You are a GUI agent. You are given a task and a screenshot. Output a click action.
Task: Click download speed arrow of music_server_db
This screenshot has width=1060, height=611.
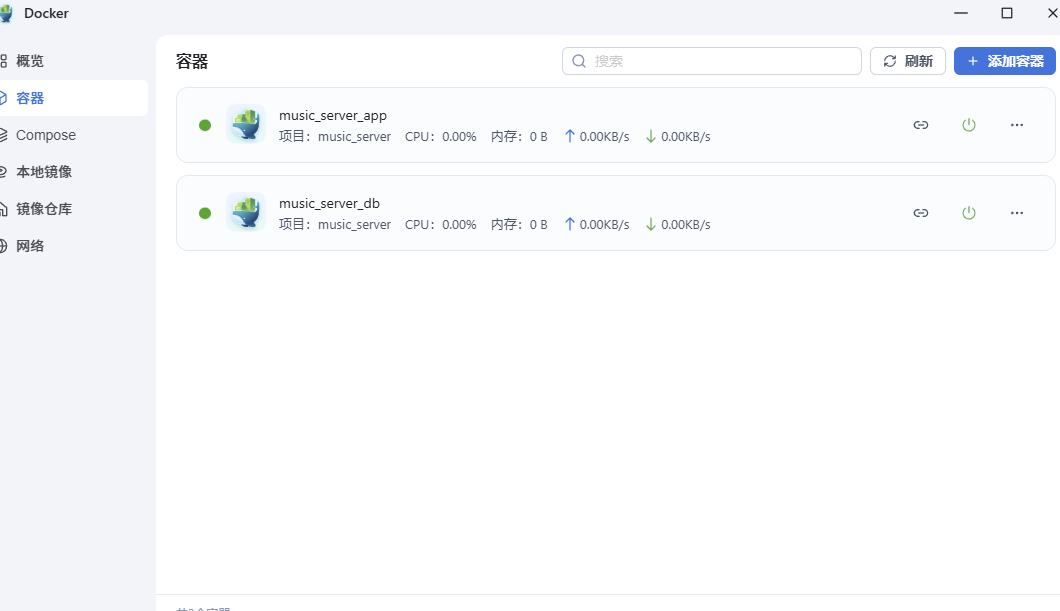pos(651,224)
